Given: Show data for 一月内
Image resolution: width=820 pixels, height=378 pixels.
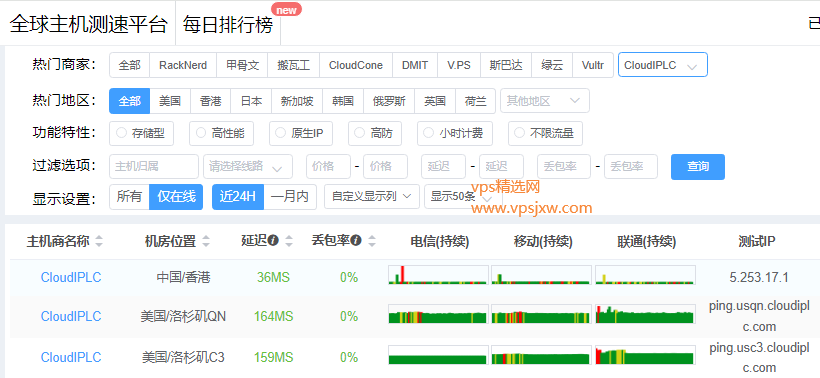Looking at the screenshot, I should [290, 197].
